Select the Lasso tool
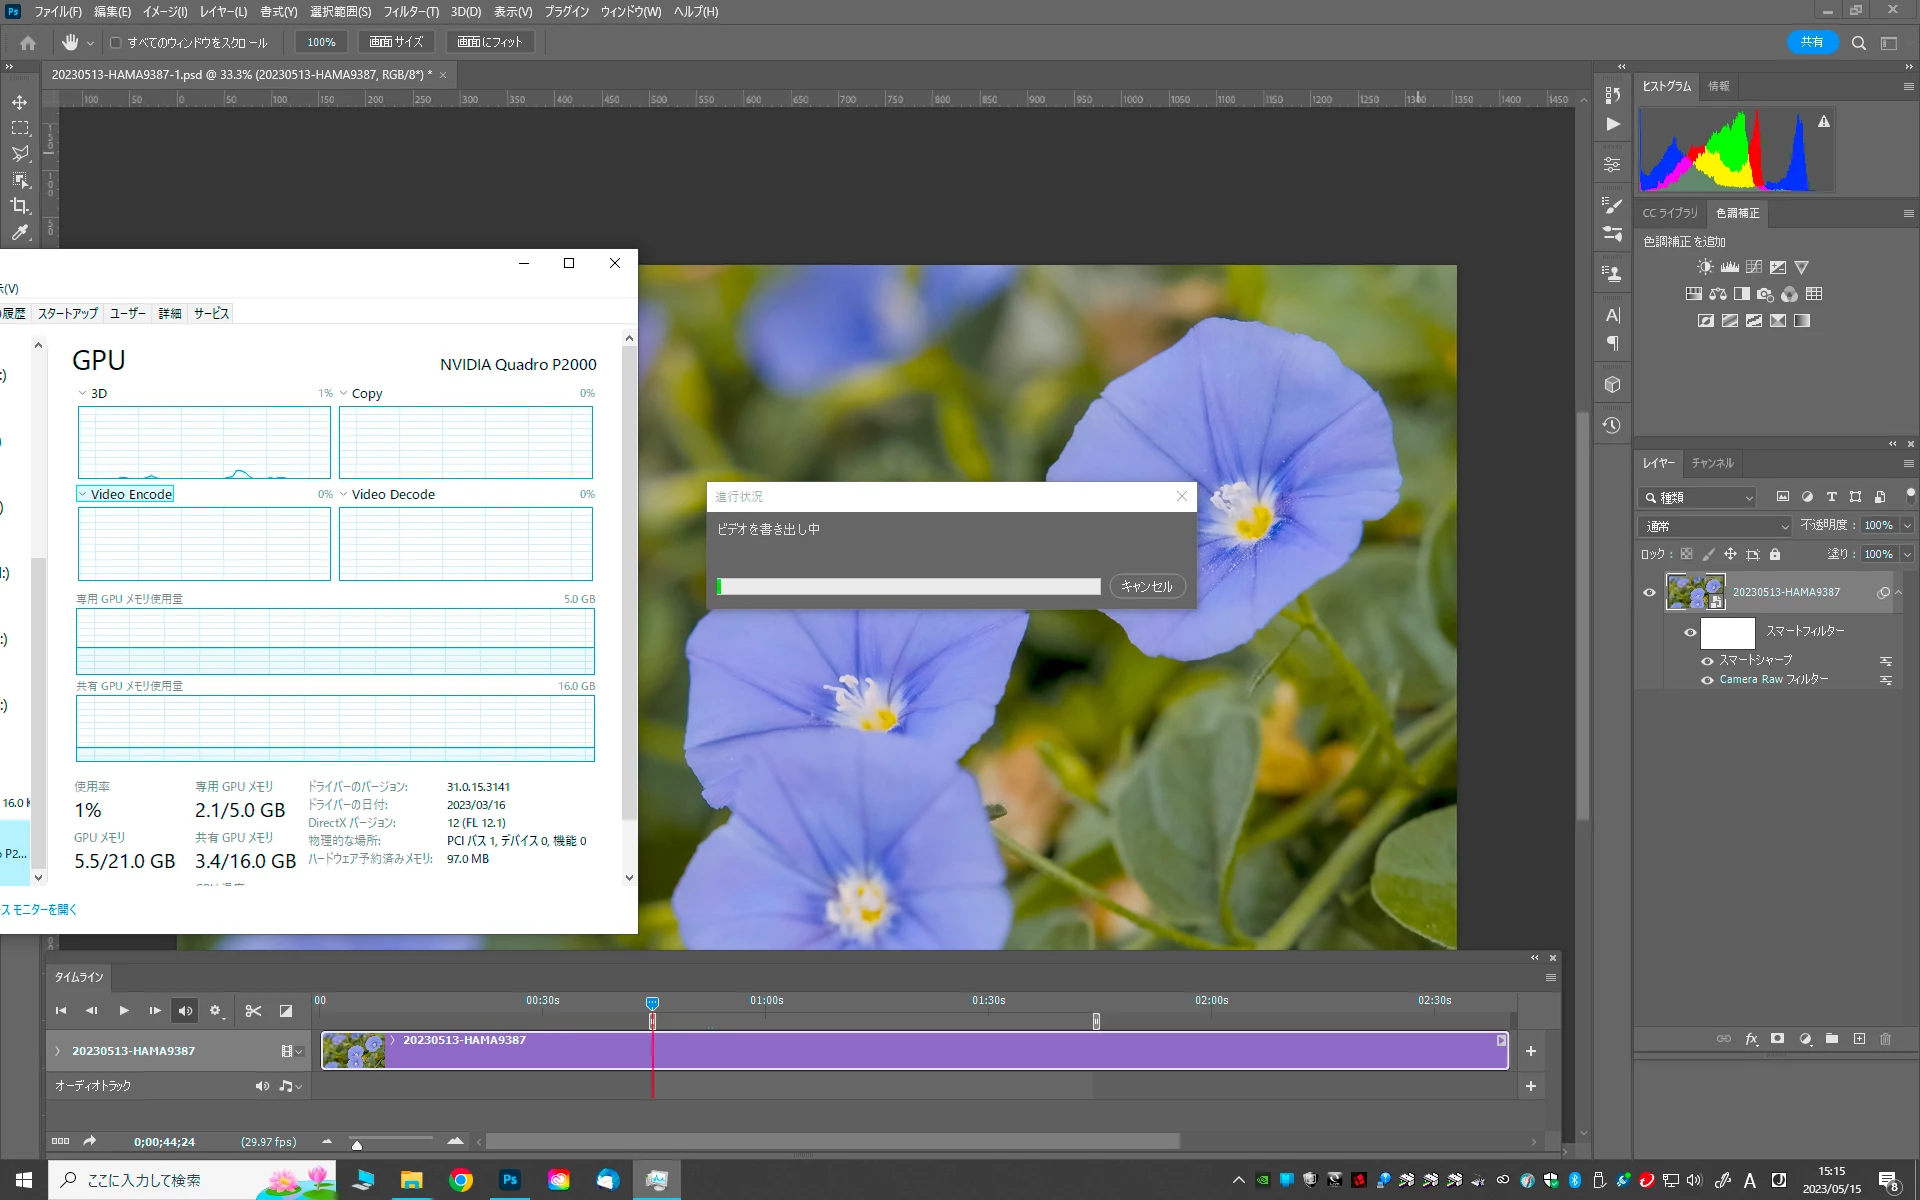 point(20,154)
